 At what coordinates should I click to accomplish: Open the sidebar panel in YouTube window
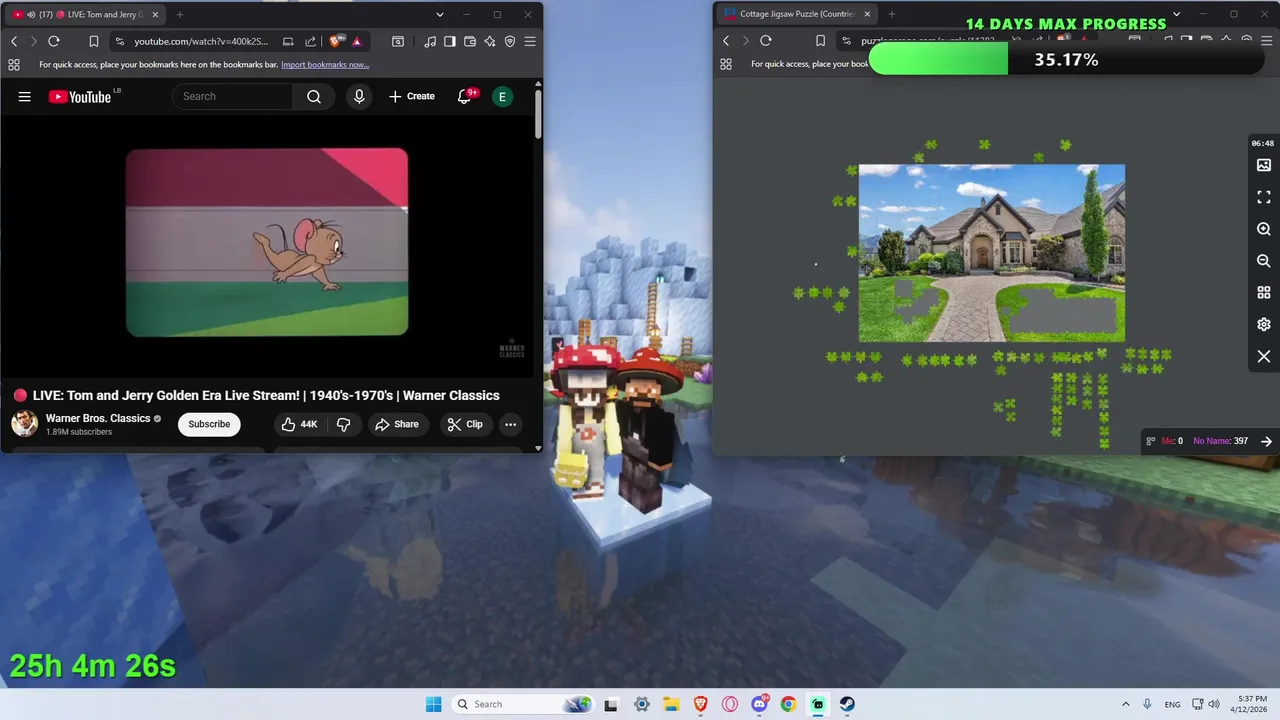pyautogui.click(x=450, y=41)
